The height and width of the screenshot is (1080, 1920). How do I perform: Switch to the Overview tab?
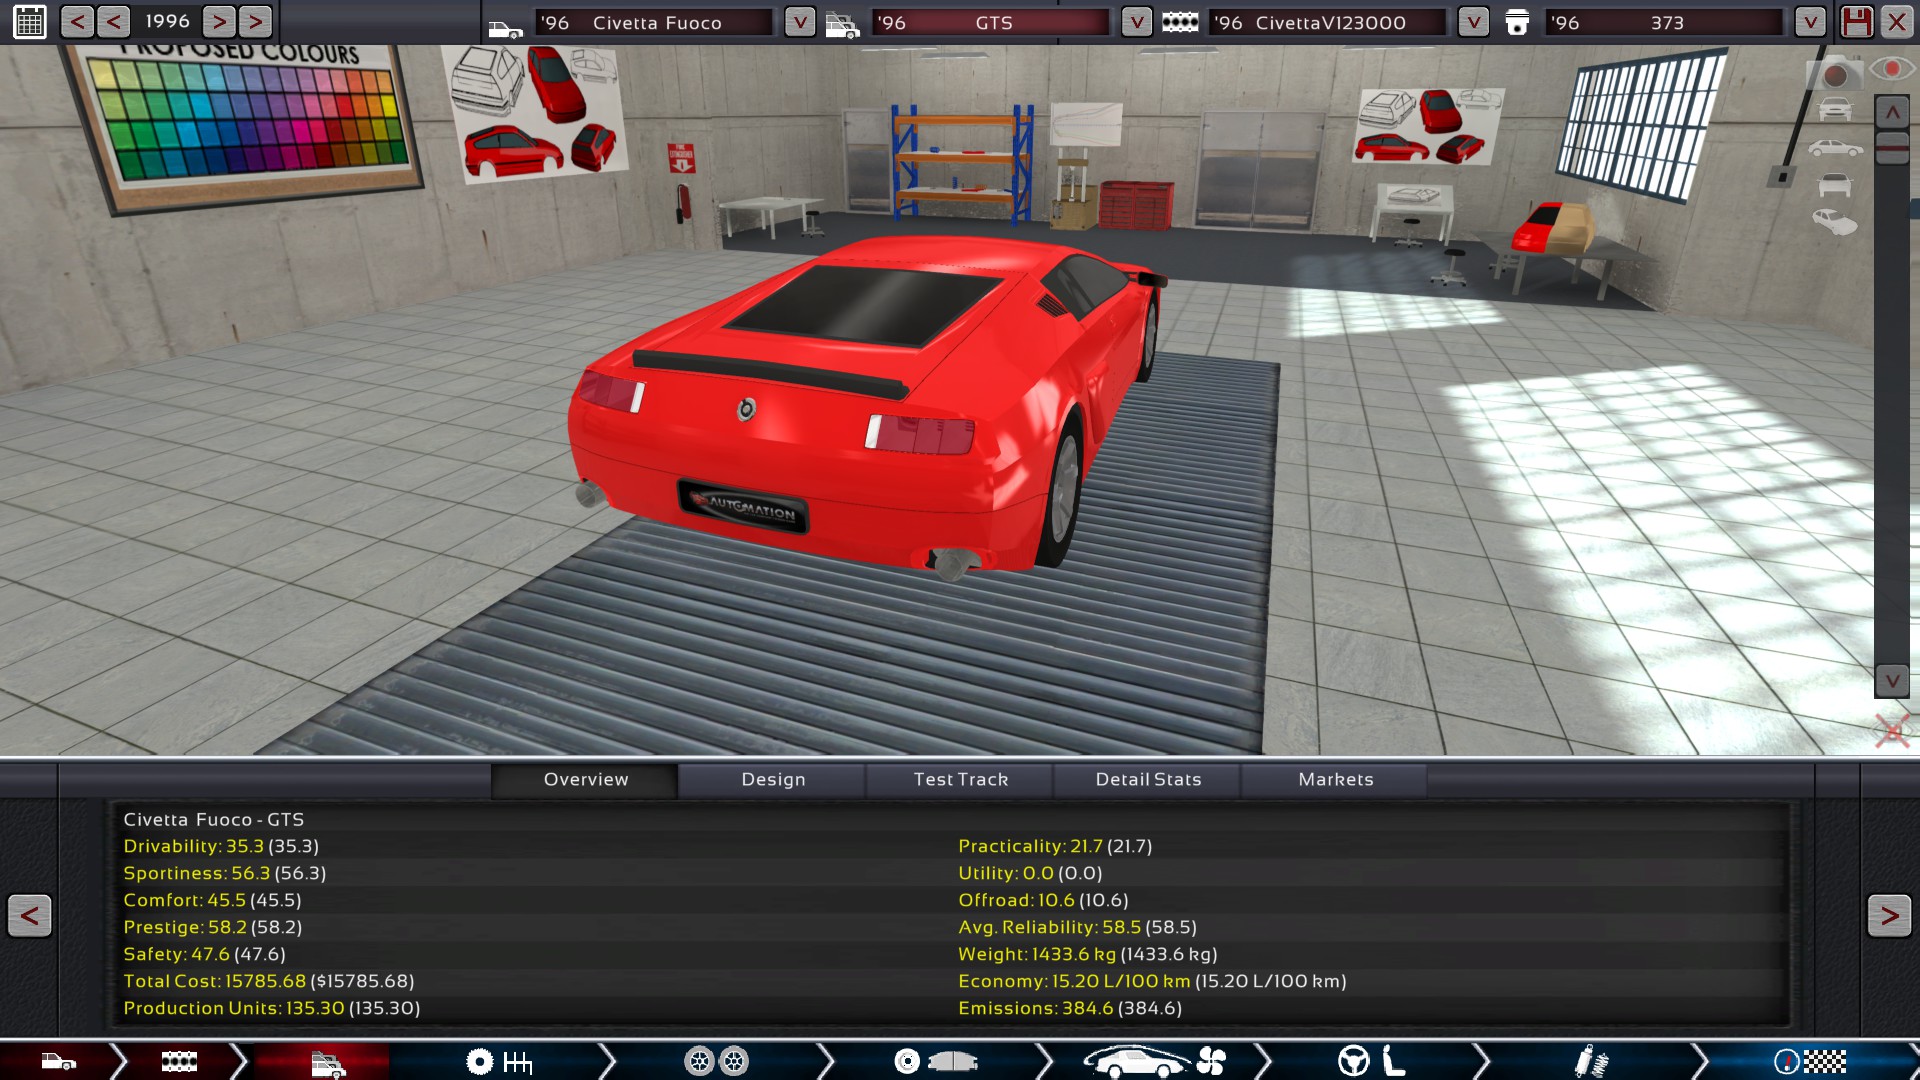[585, 780]
